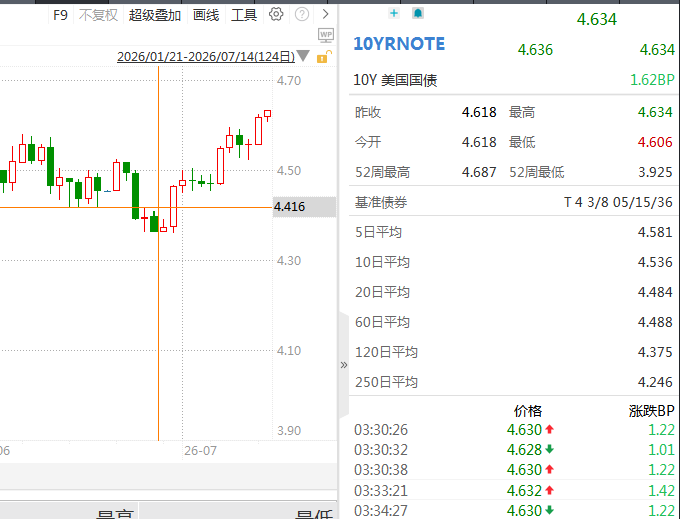
Task: Click the 基准债券 T 4 3/8 05/15/36 row
Action: (513, 202)
